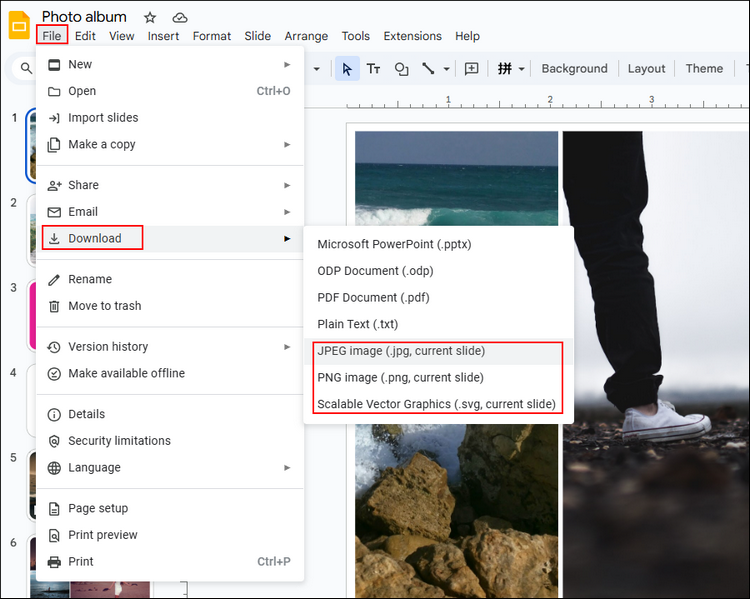The image size is (750, 599).
Task: Open the Slide menu
Action: (257, 36)
